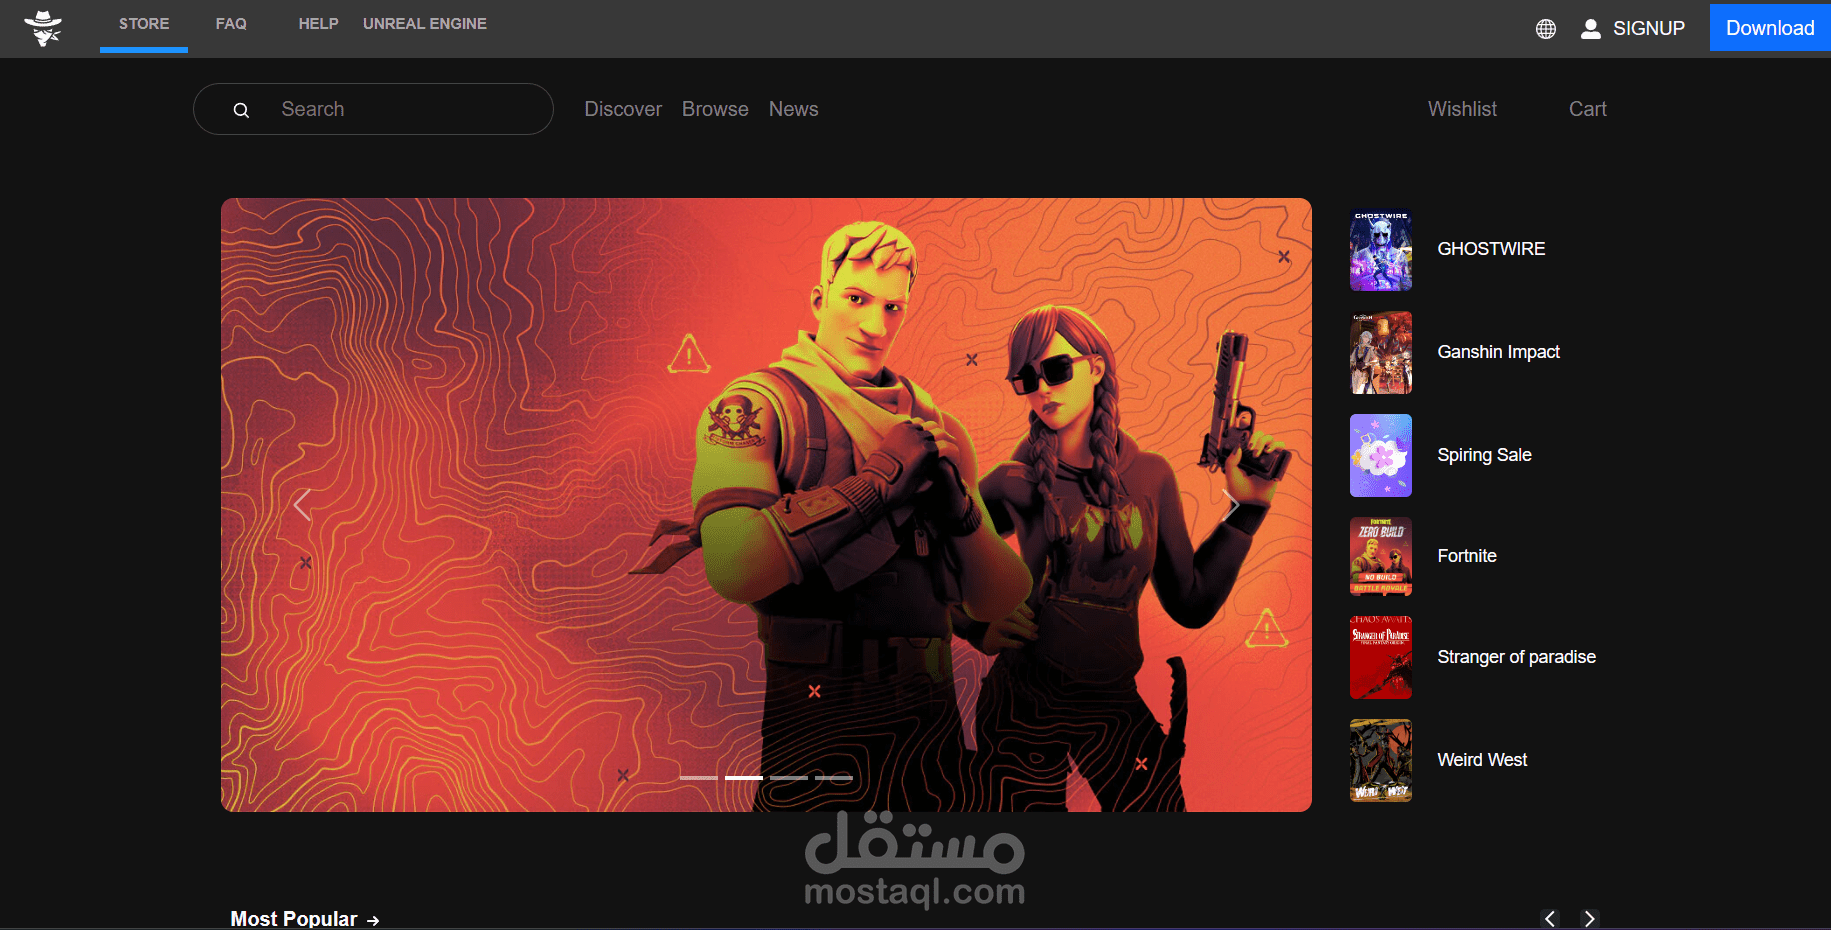This screenshot has height=930, width=1831.
Task: Open the Spring Sale flower thumbnail
Action: [x=1381, y=455]
